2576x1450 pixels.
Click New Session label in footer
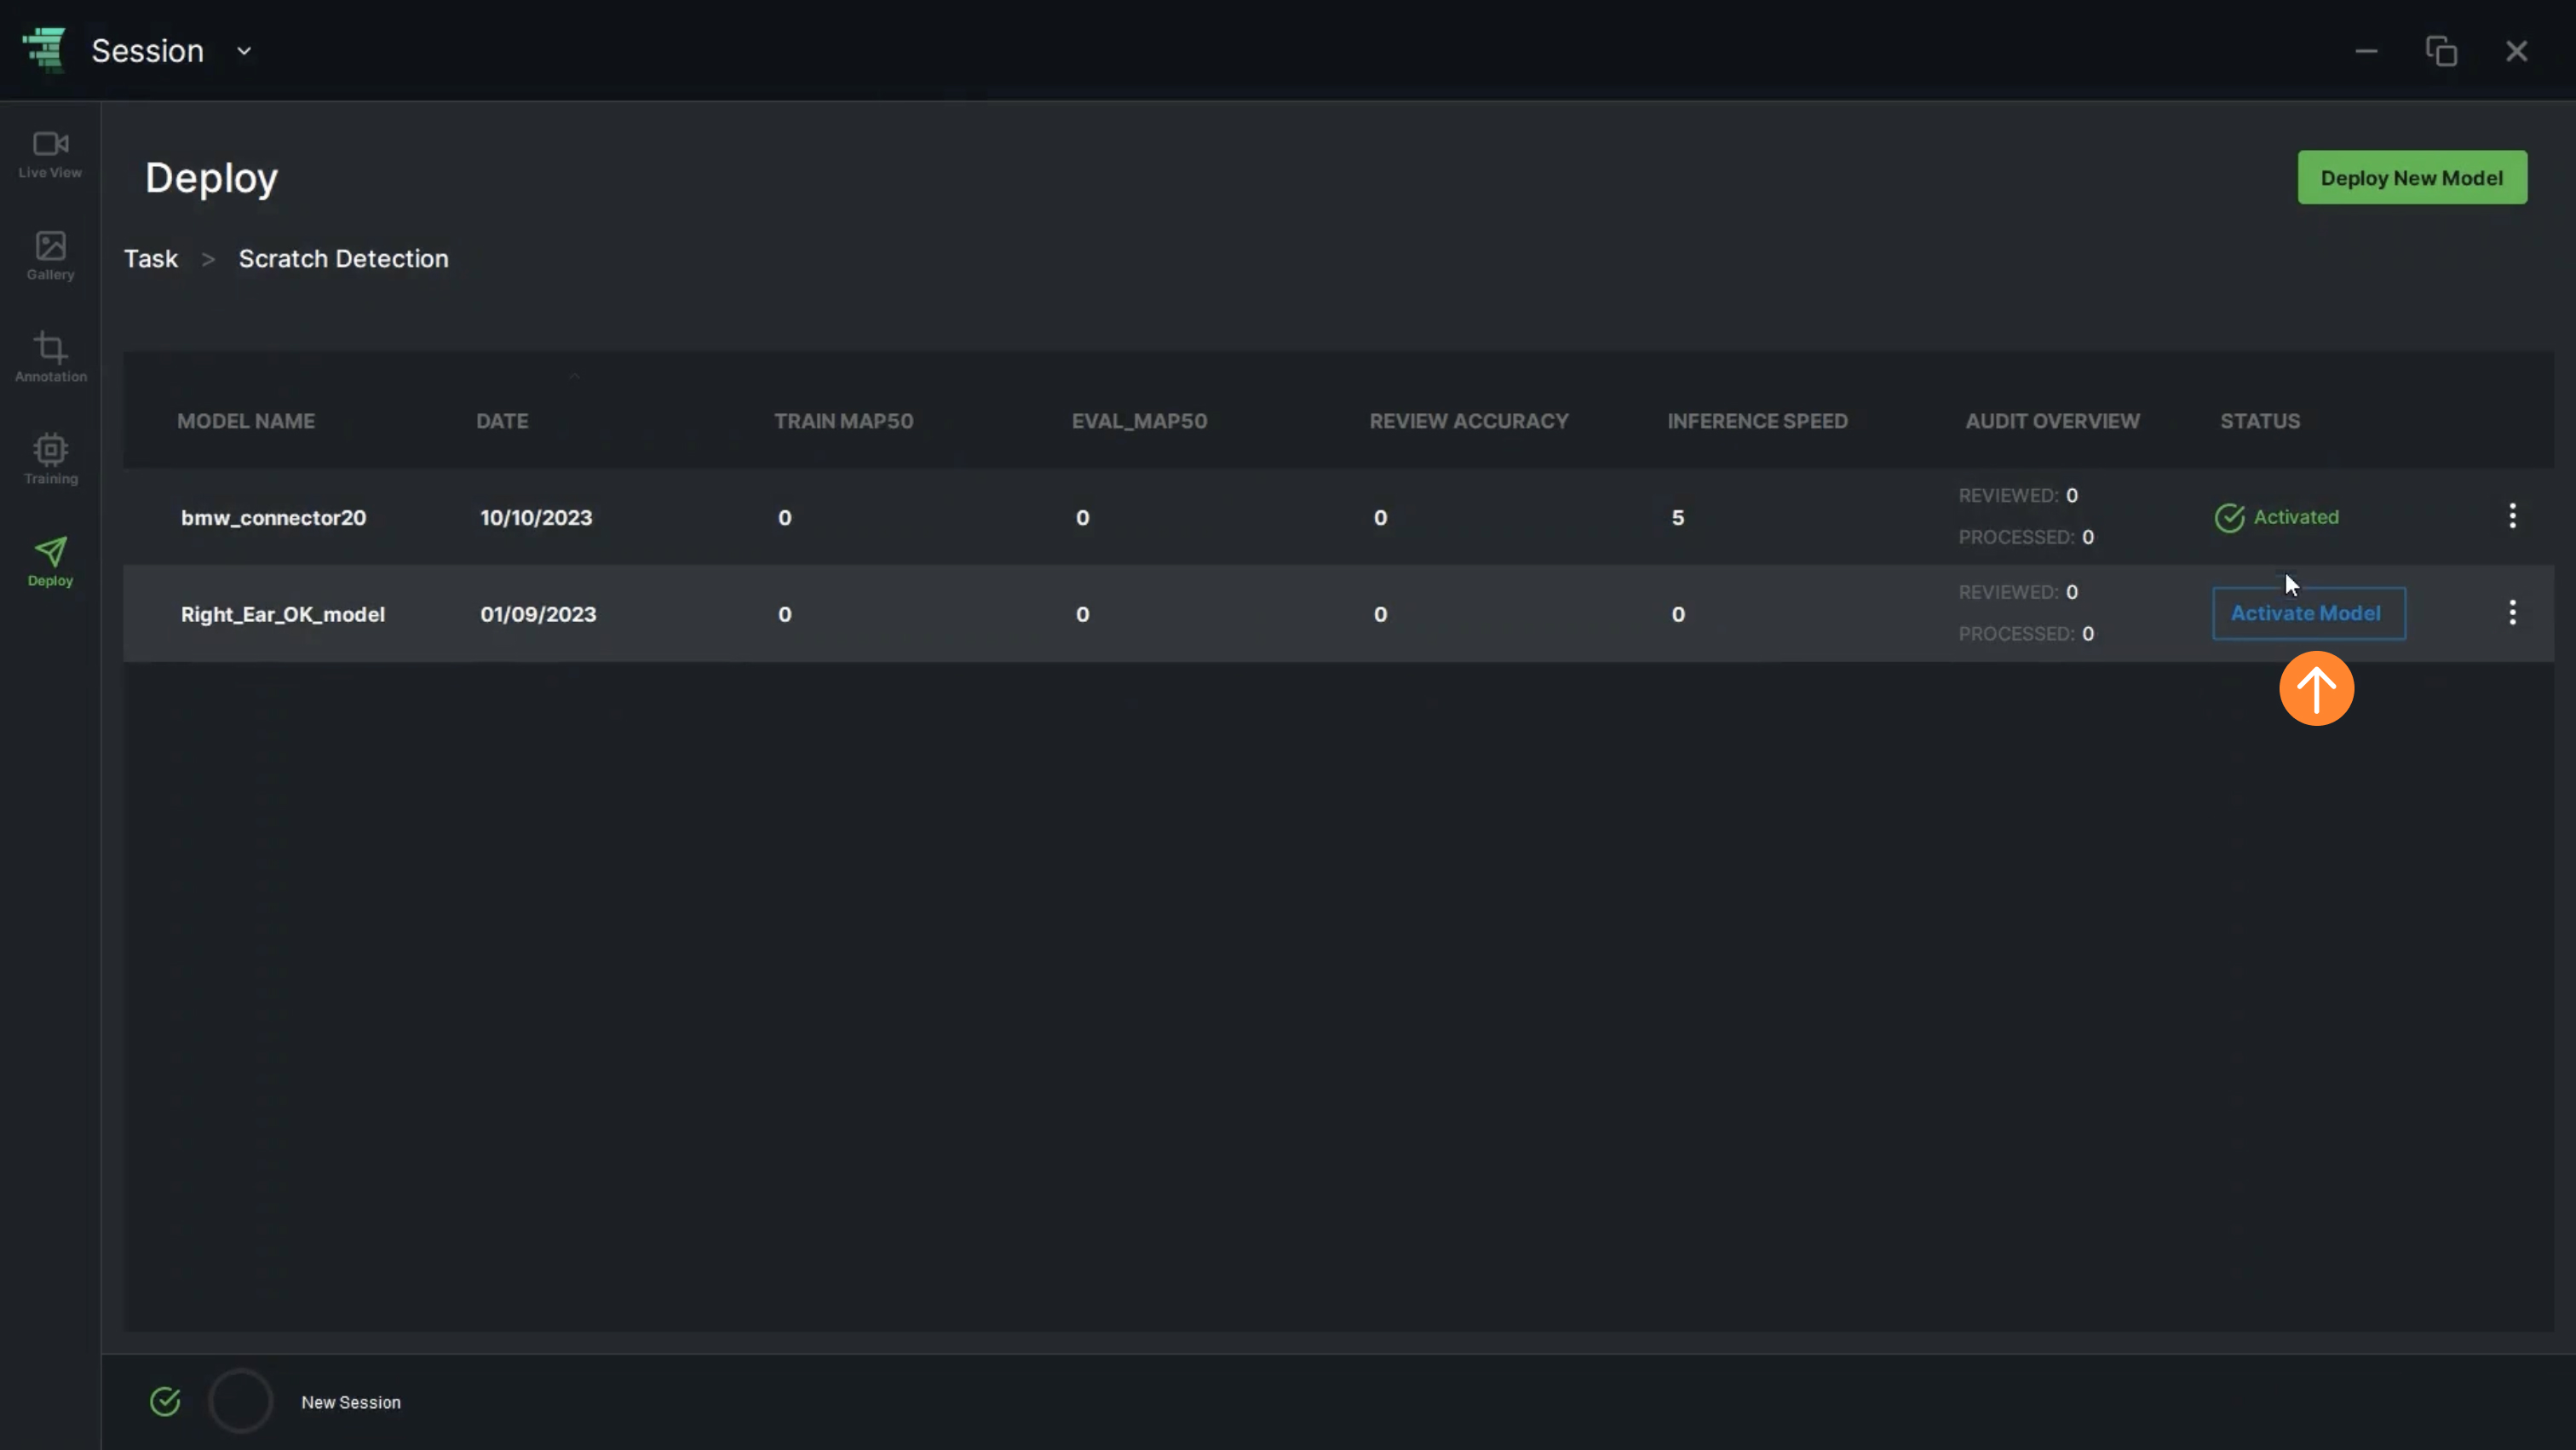coord(351,1403)
